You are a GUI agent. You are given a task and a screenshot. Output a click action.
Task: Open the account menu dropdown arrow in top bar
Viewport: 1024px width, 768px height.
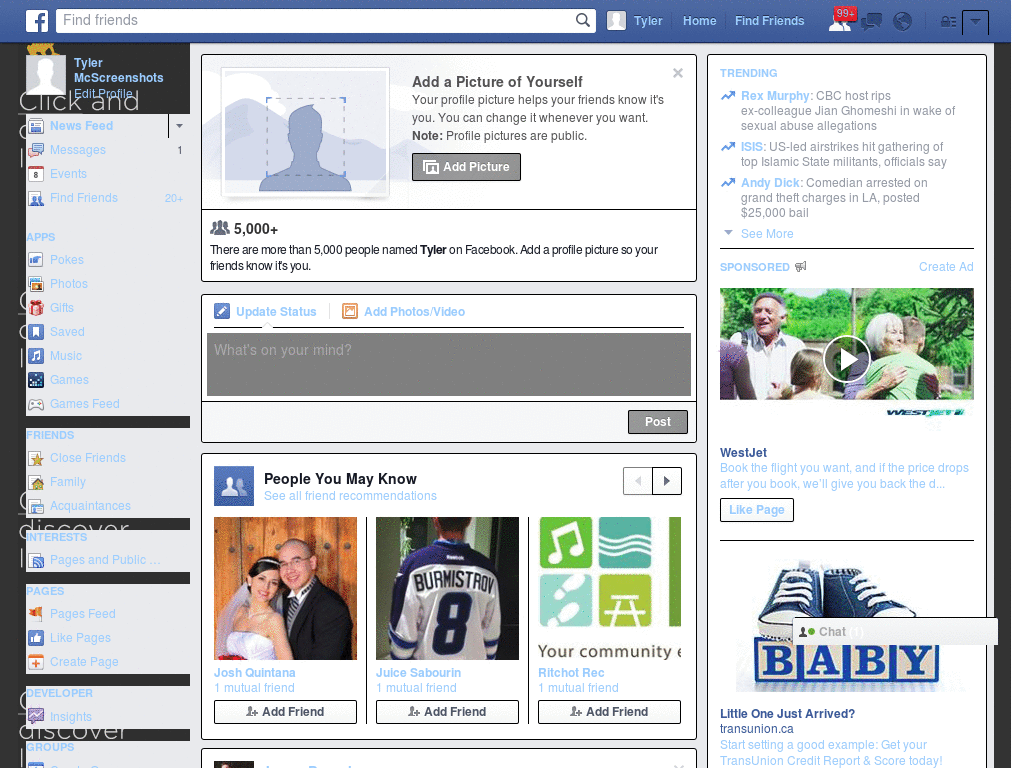975,22
